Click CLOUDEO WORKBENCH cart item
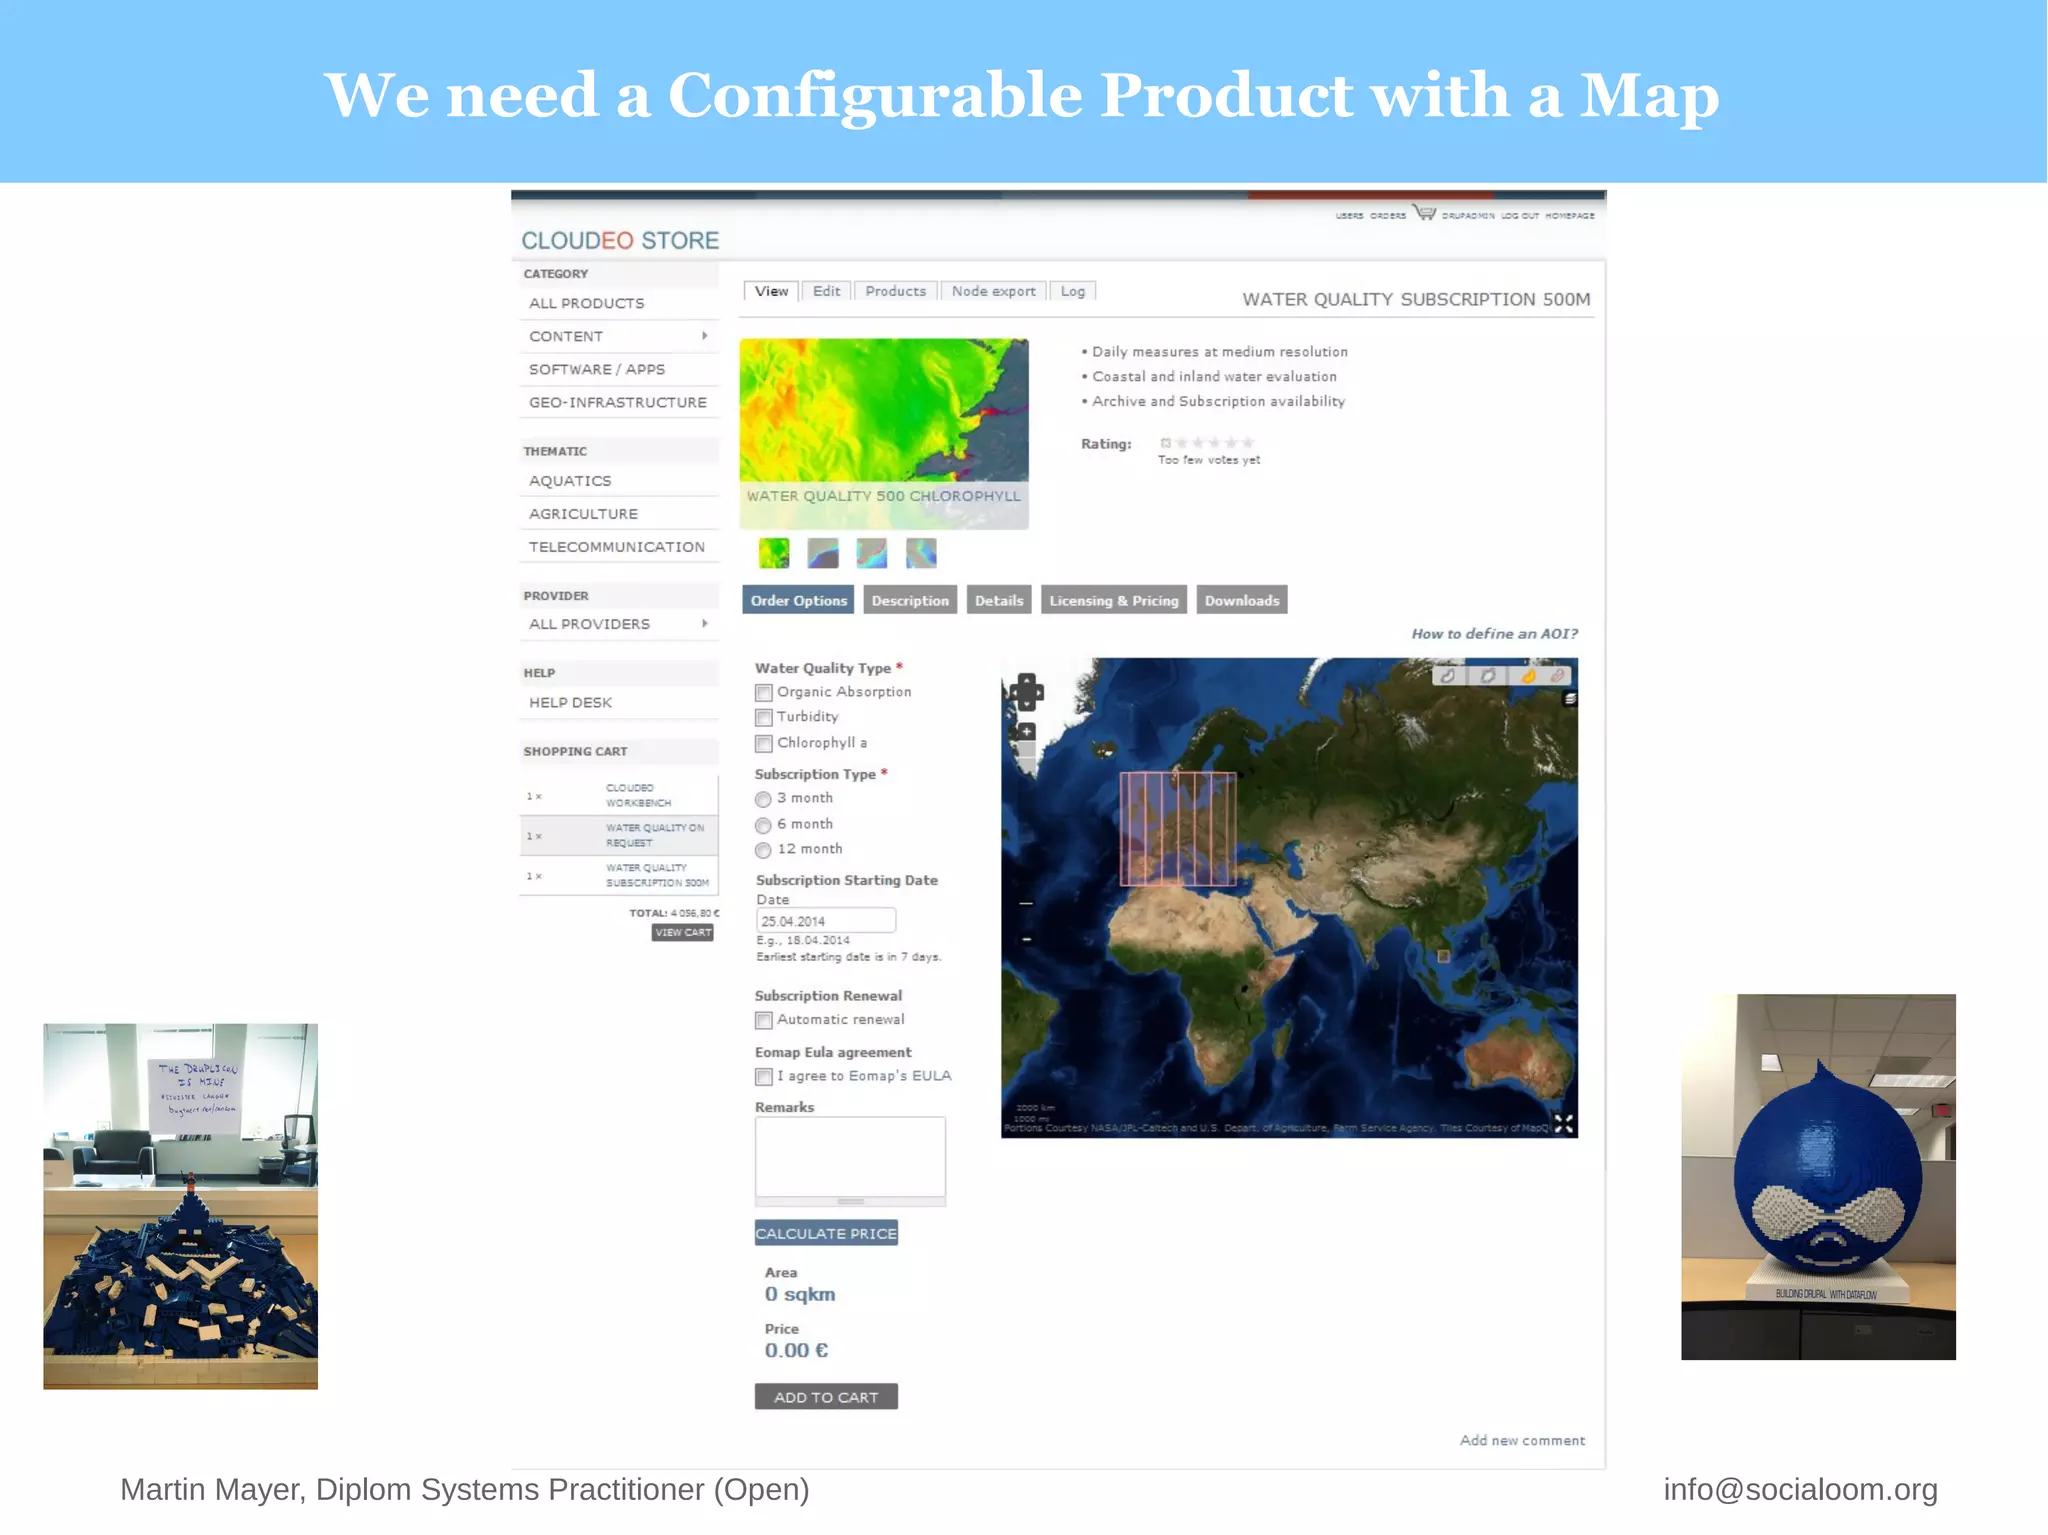2048x1535 pixels. coord(638,796)
